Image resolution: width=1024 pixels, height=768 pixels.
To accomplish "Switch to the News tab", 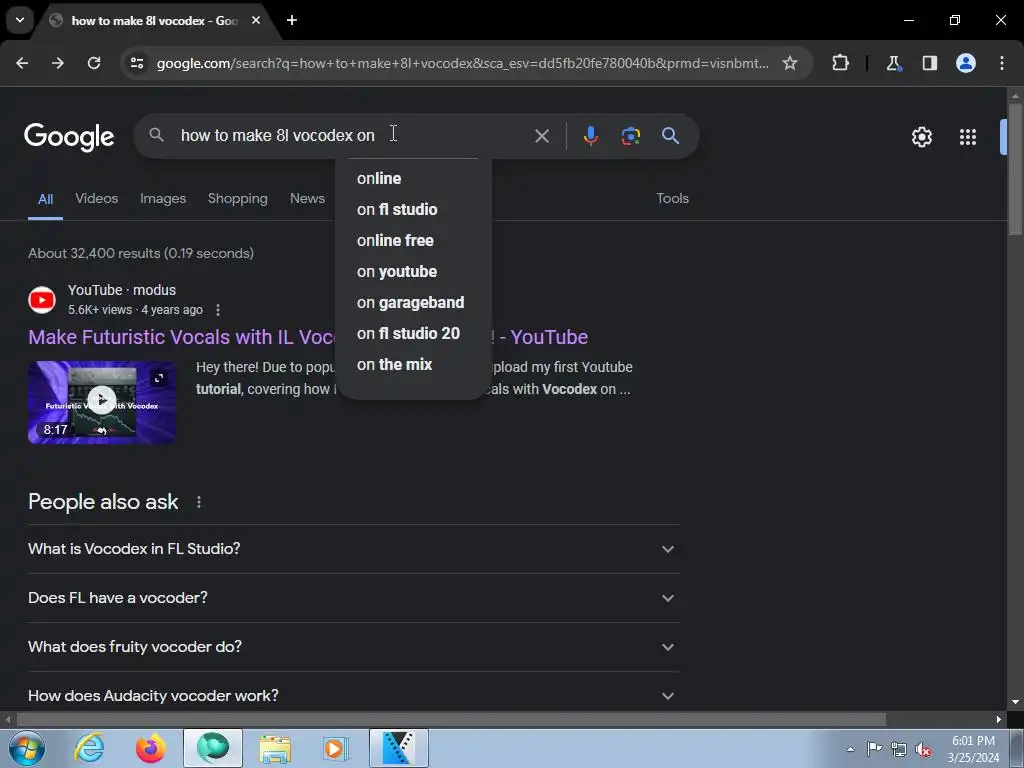I will tap(307, 199).
